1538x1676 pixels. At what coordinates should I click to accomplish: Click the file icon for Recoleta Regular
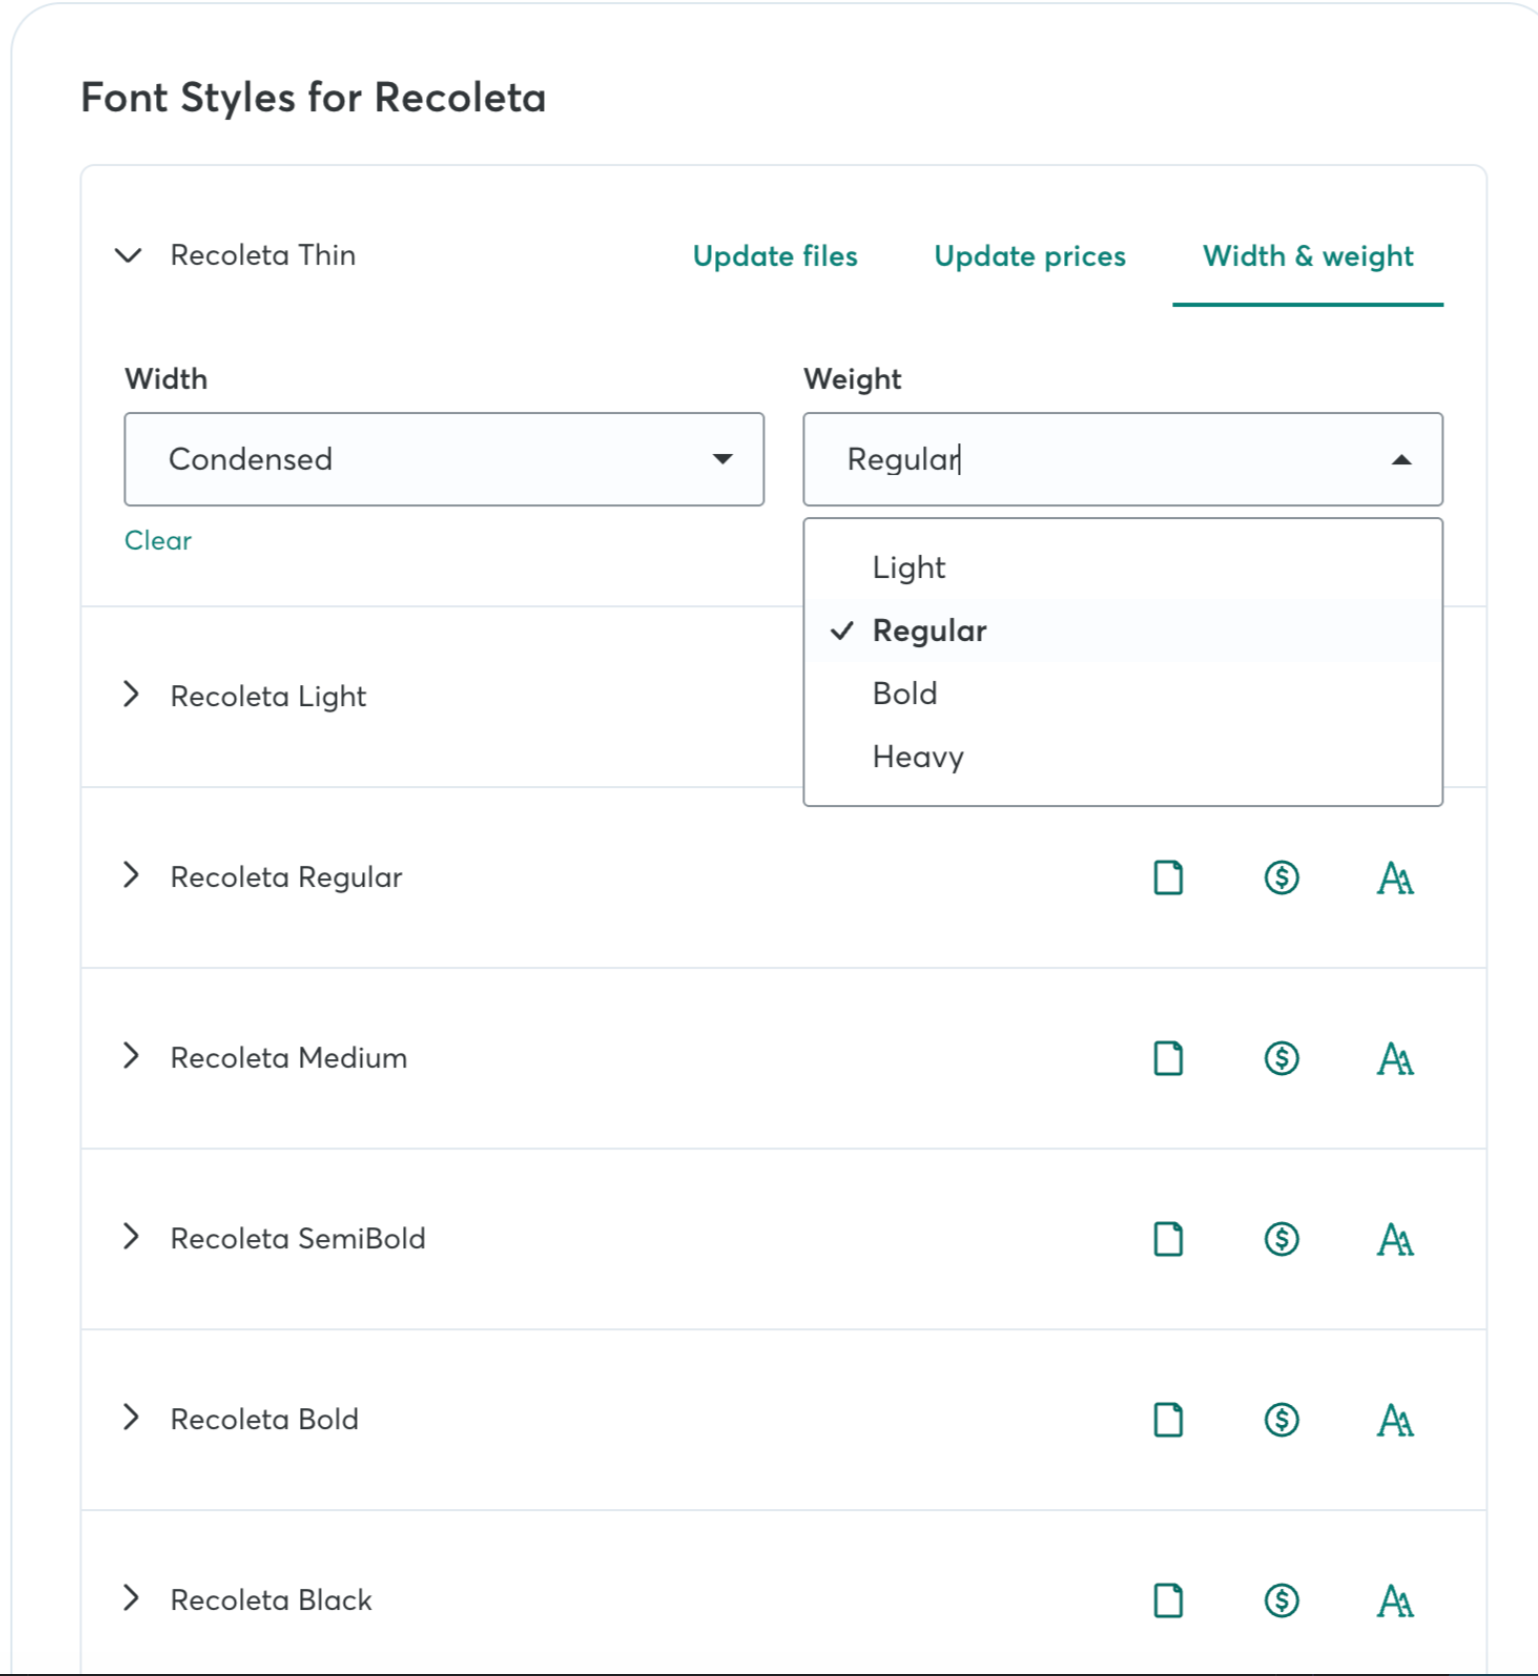[1168, 877]
